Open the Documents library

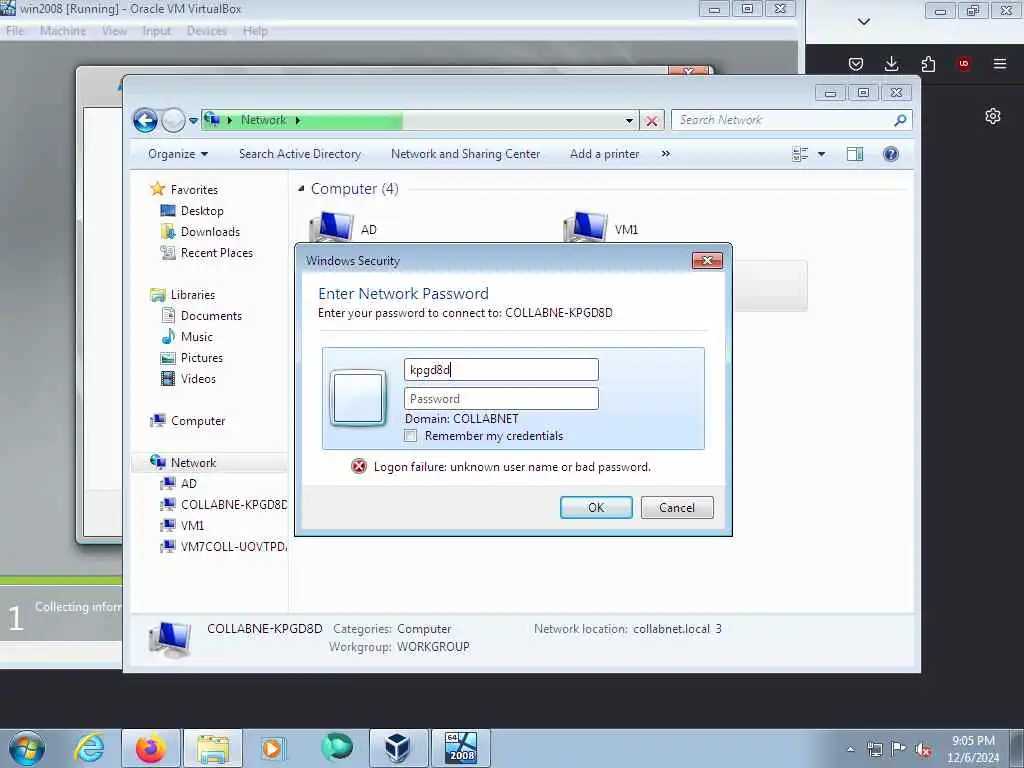coord(211,316)
